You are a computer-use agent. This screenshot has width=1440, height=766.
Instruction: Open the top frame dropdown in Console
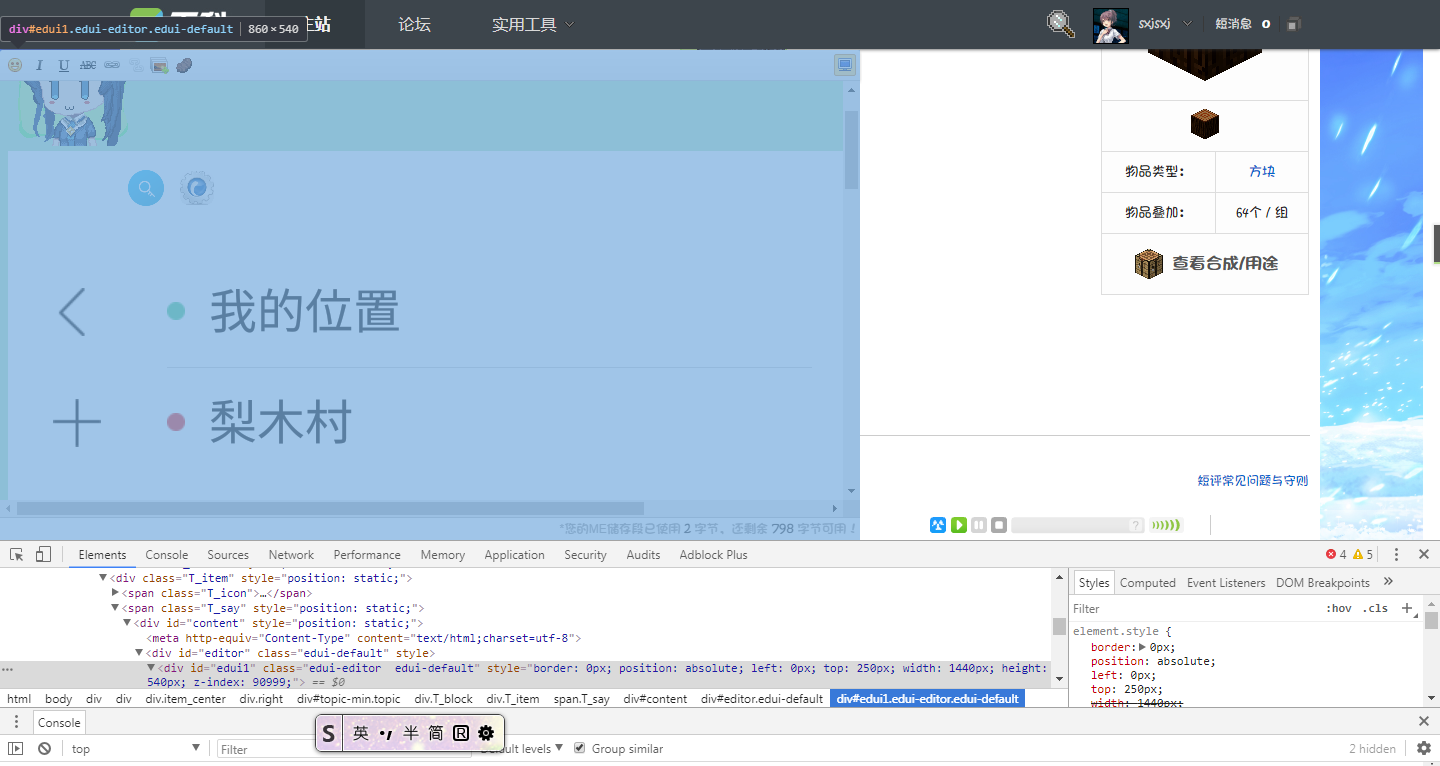pos(135,748)
